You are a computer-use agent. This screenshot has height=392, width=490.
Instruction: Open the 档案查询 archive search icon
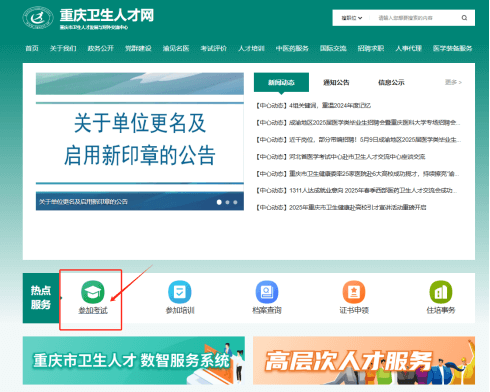(267, 292)
